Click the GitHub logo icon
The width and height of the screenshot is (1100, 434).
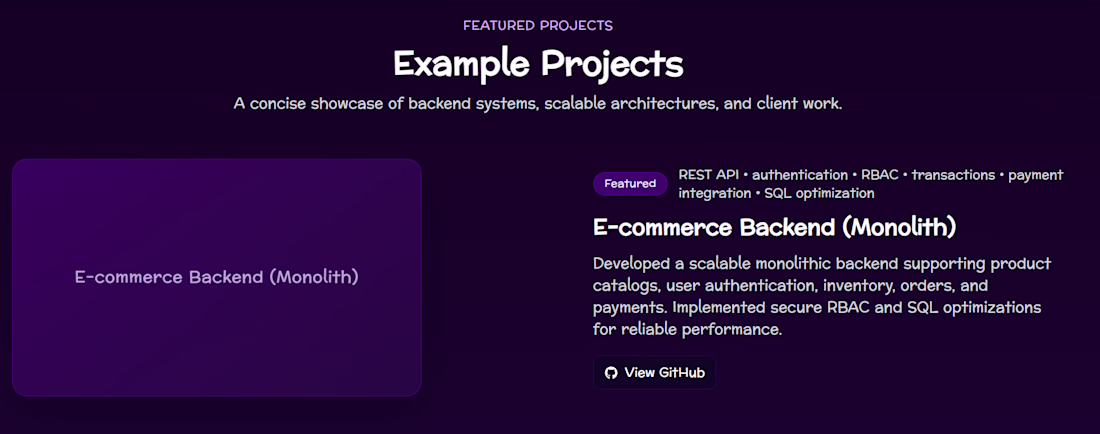pyautogui.click(x=612, y=373)
